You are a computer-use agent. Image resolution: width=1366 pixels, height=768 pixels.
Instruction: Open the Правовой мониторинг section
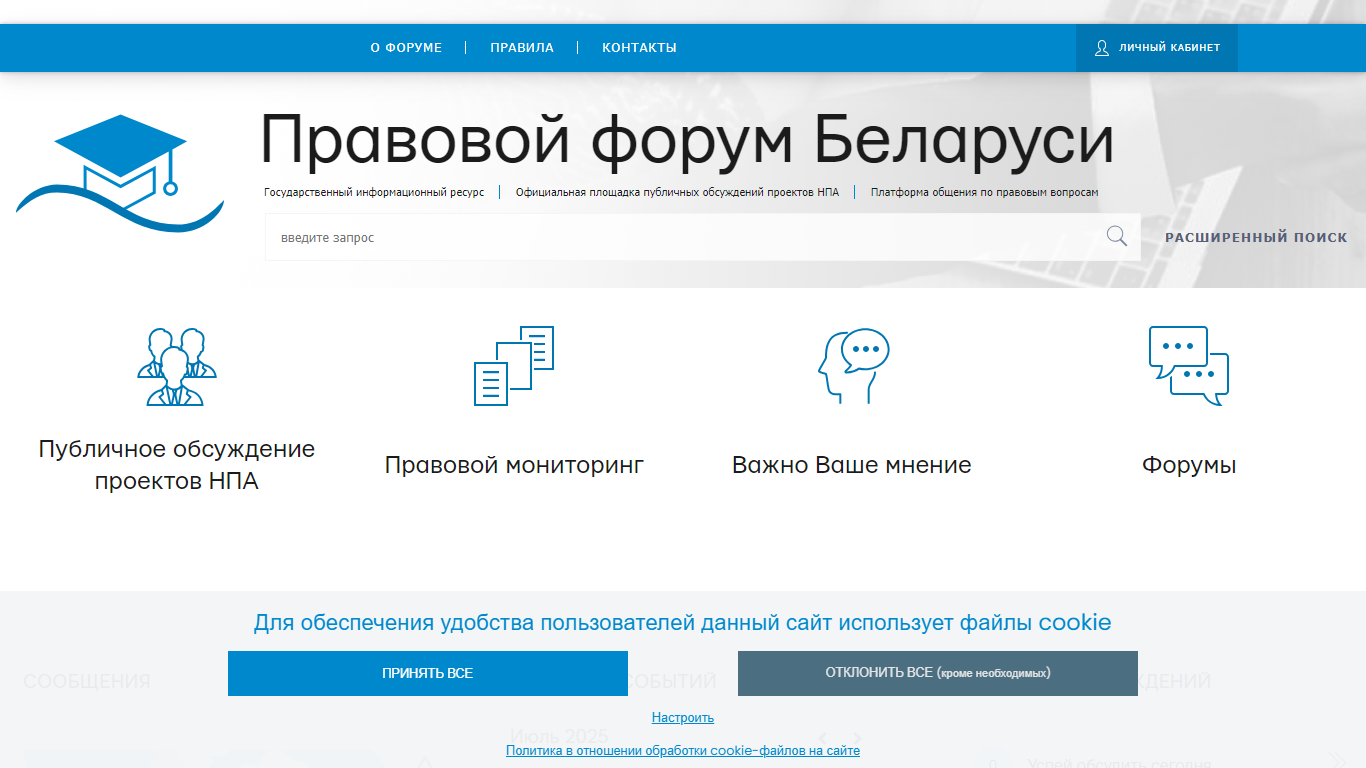[x=514, y=465]
